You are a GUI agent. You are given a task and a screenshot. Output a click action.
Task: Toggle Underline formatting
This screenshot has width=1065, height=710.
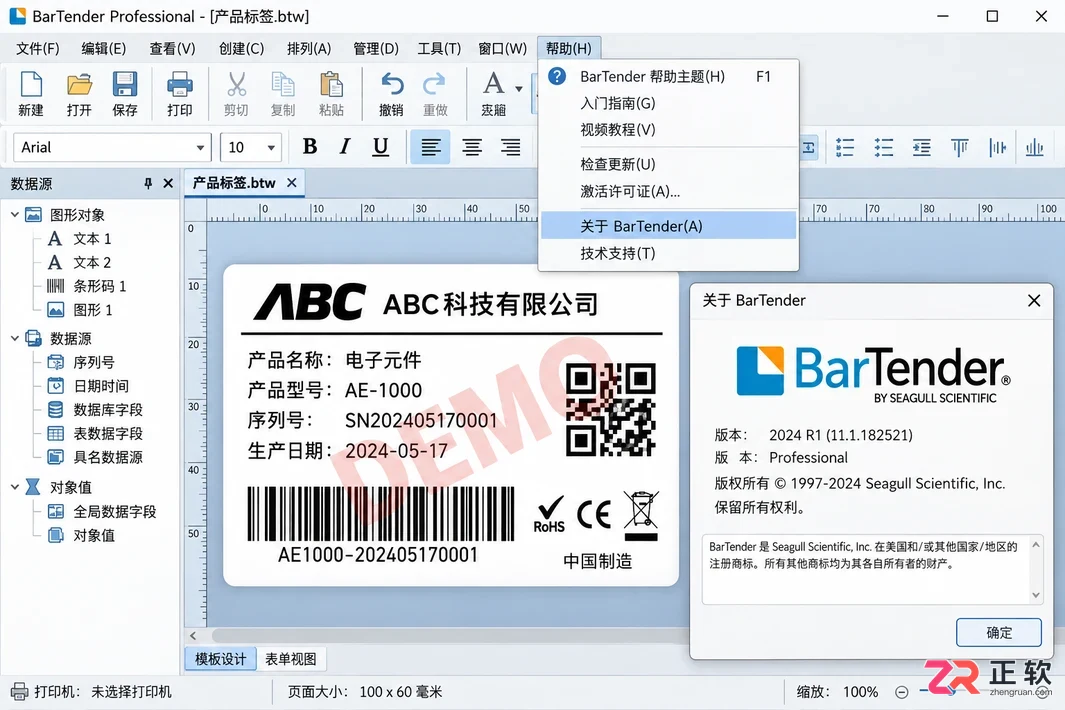(380, 147)
